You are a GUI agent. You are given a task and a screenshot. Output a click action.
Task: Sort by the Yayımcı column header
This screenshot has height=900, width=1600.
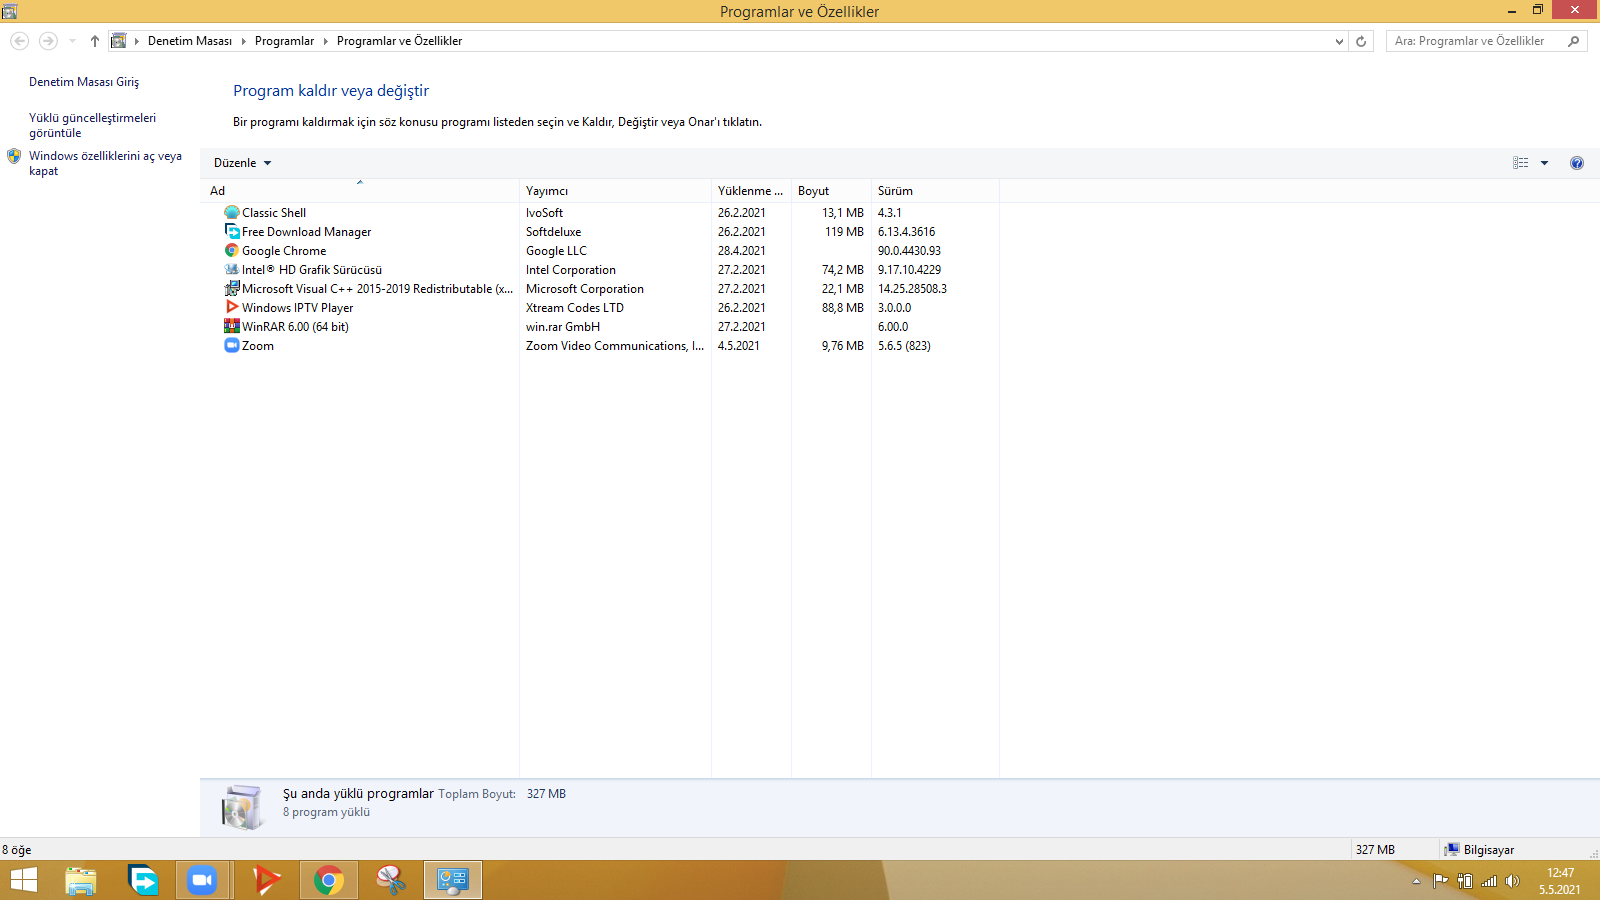point(615,191)
